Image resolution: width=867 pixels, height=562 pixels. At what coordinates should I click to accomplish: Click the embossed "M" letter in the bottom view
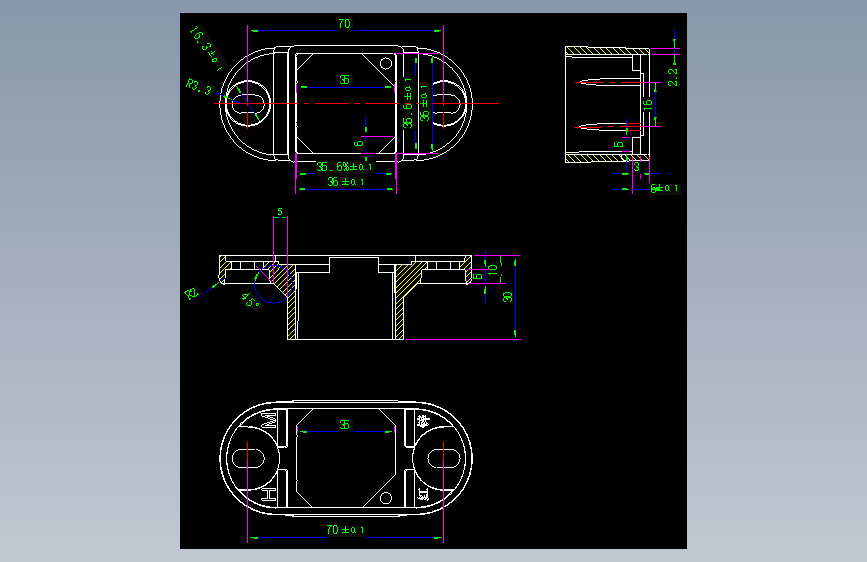point(269,420)
